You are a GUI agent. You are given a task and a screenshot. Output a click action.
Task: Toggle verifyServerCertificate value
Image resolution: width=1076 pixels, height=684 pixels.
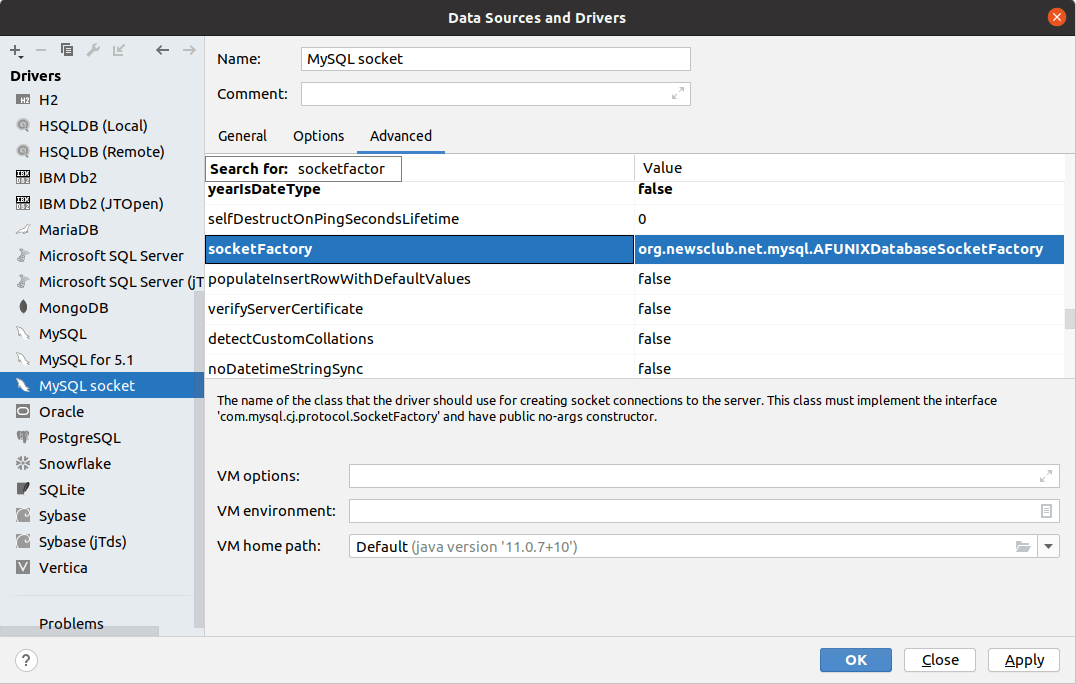click(x=656, y=309)
